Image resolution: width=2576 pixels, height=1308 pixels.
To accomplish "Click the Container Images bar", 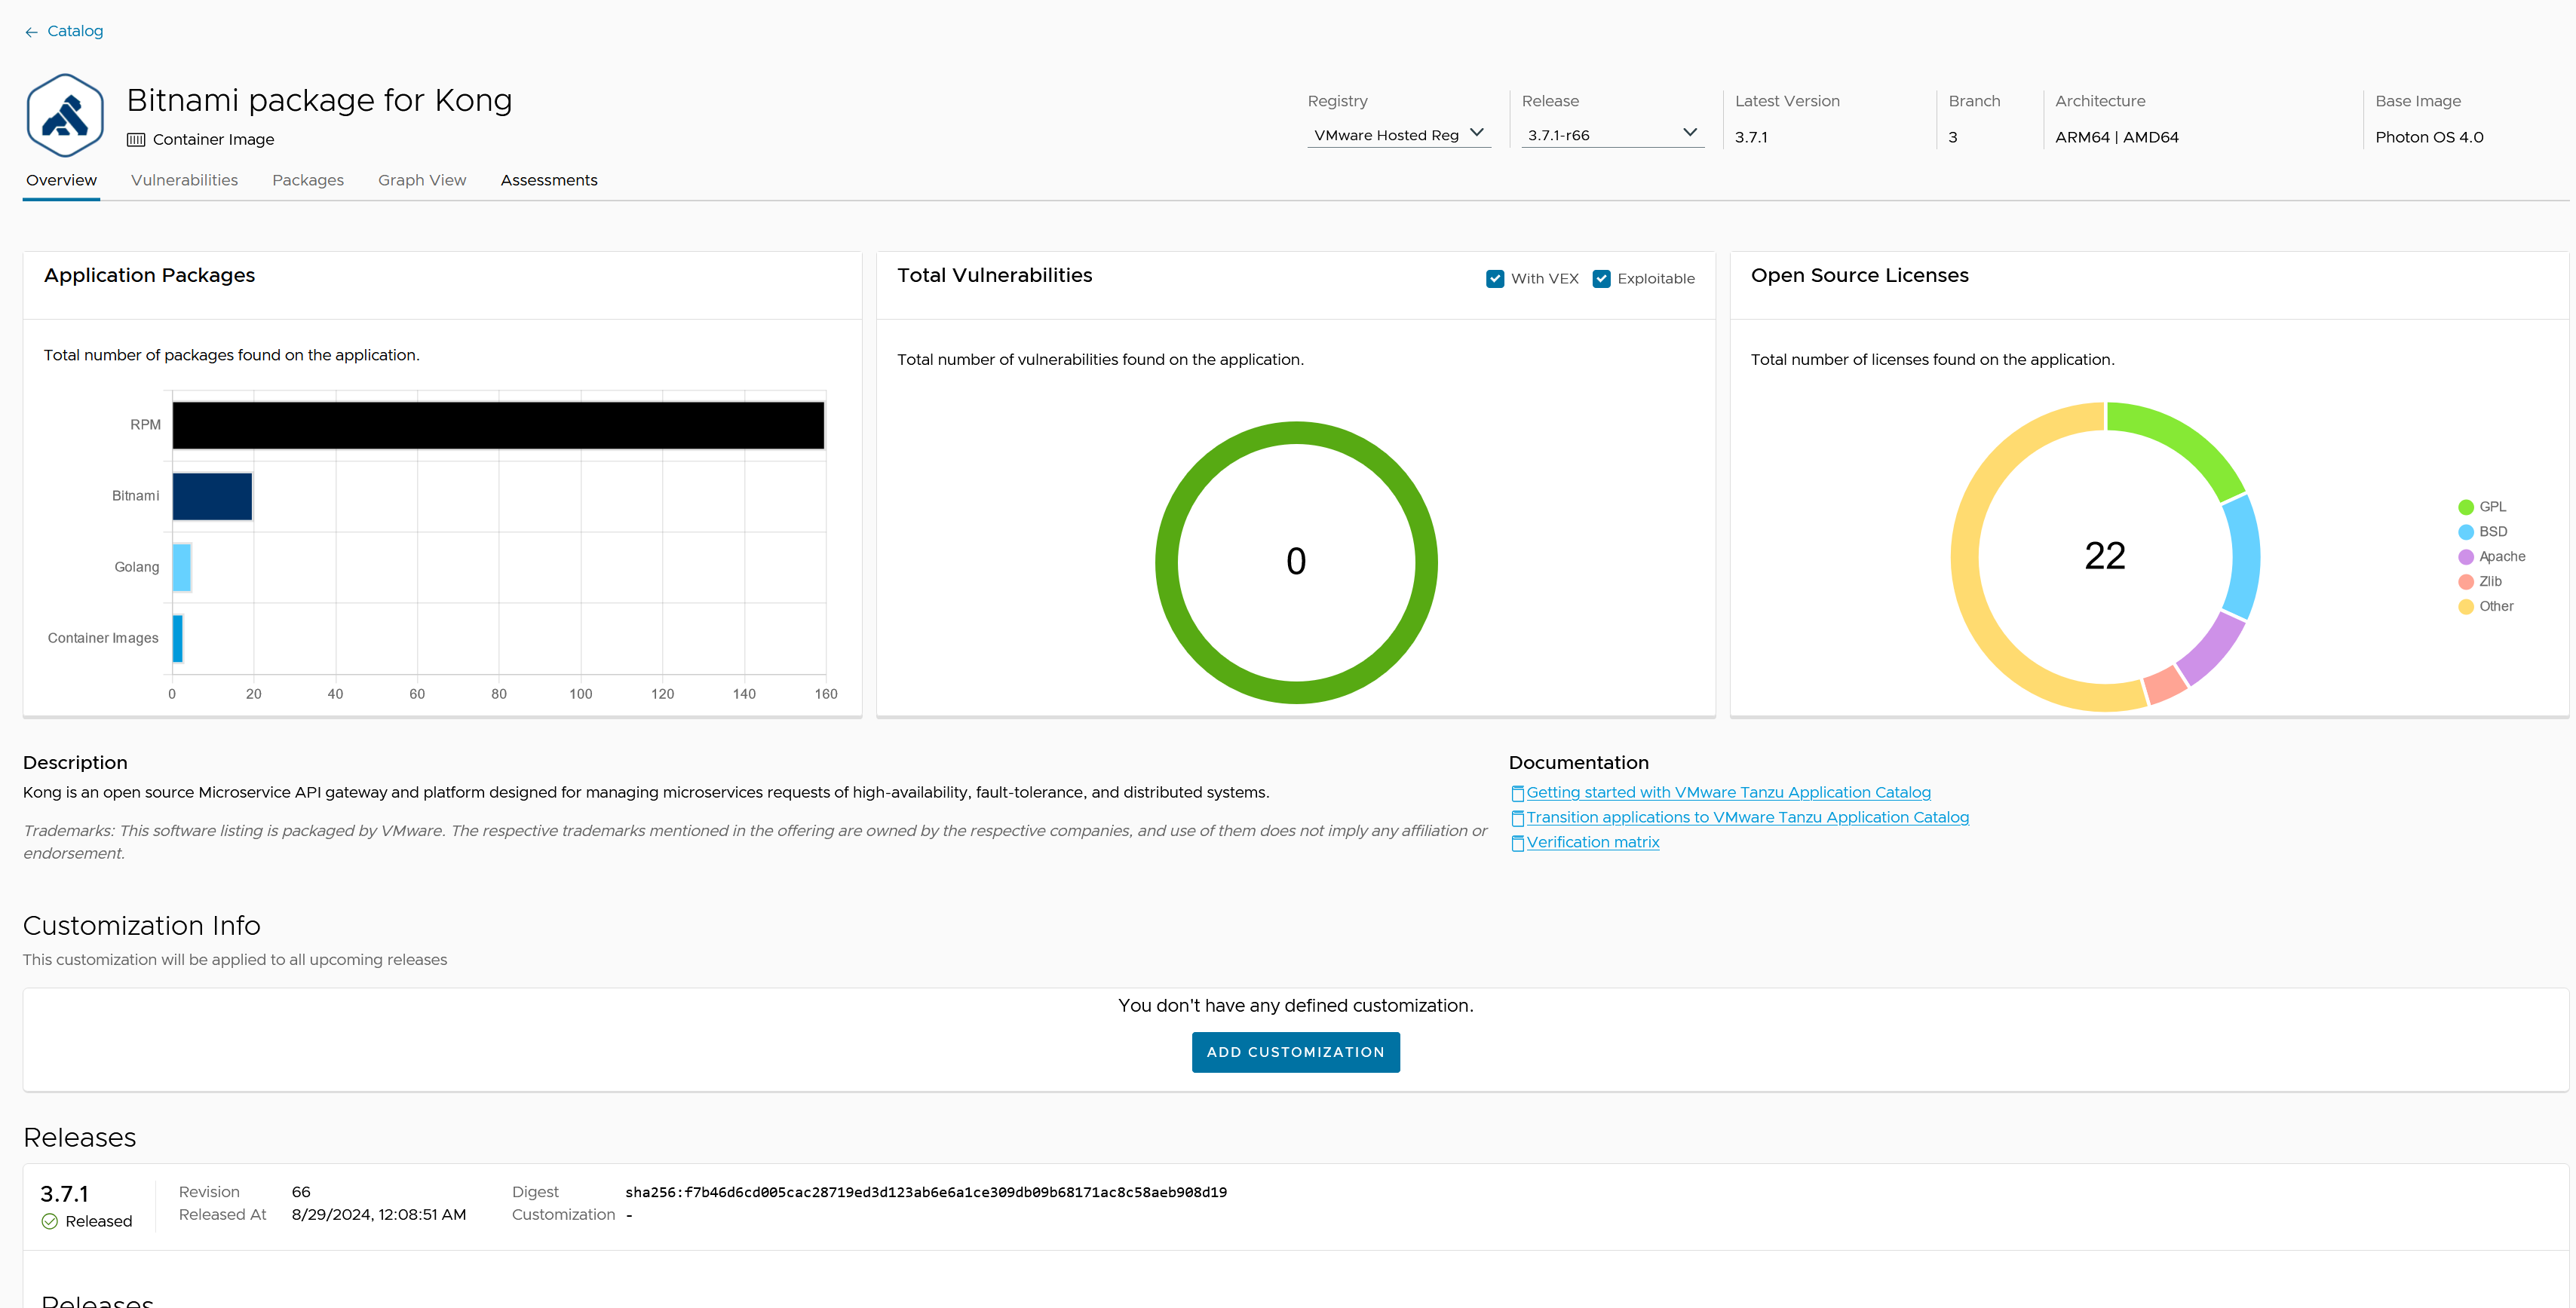I will coord(178,638).
